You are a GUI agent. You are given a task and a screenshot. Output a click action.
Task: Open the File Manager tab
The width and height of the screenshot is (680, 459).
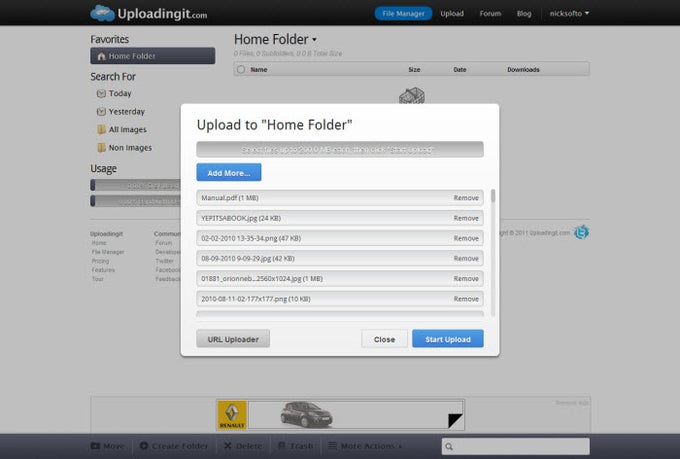403,13
